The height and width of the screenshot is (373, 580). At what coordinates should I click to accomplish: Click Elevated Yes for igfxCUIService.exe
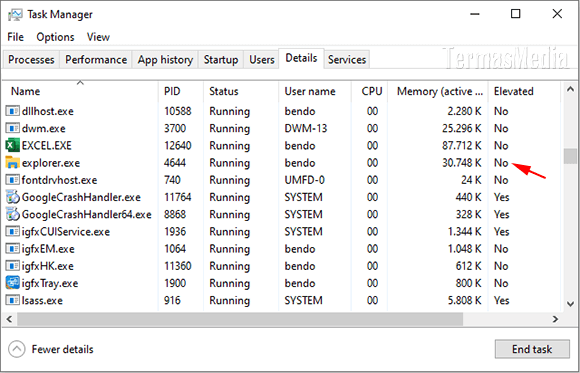(502, 232)
